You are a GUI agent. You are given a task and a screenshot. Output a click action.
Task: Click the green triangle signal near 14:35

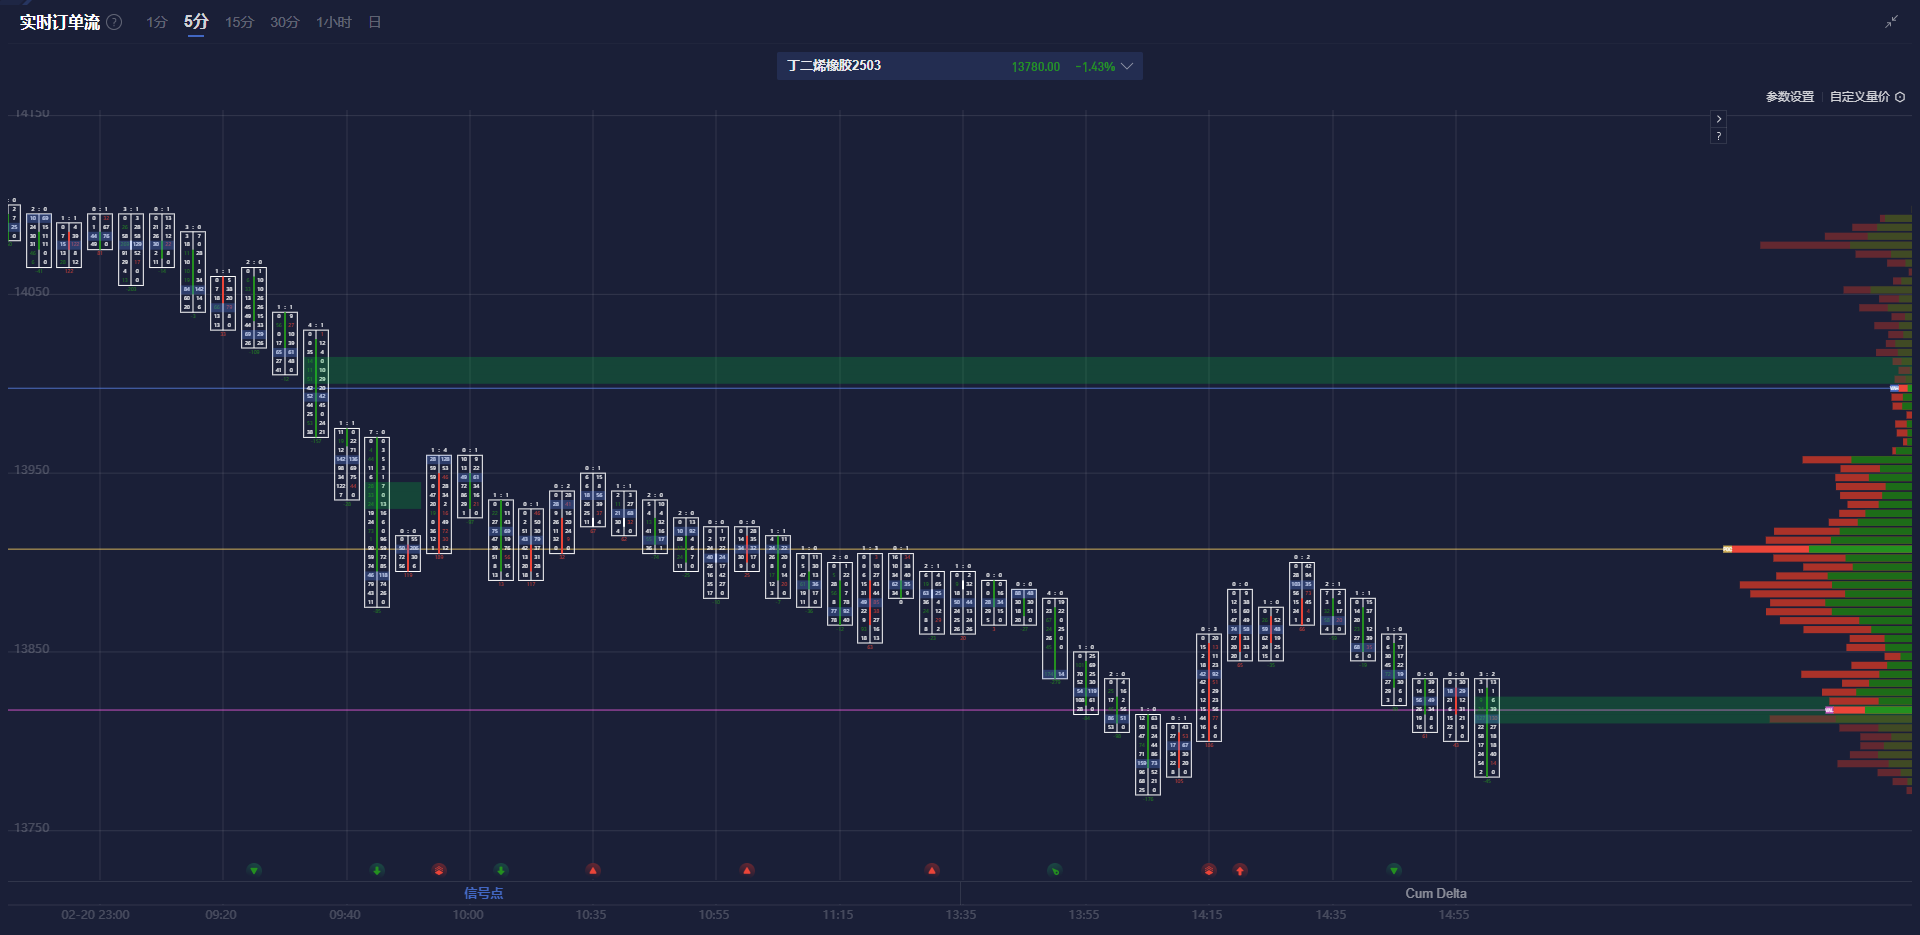1394,870
